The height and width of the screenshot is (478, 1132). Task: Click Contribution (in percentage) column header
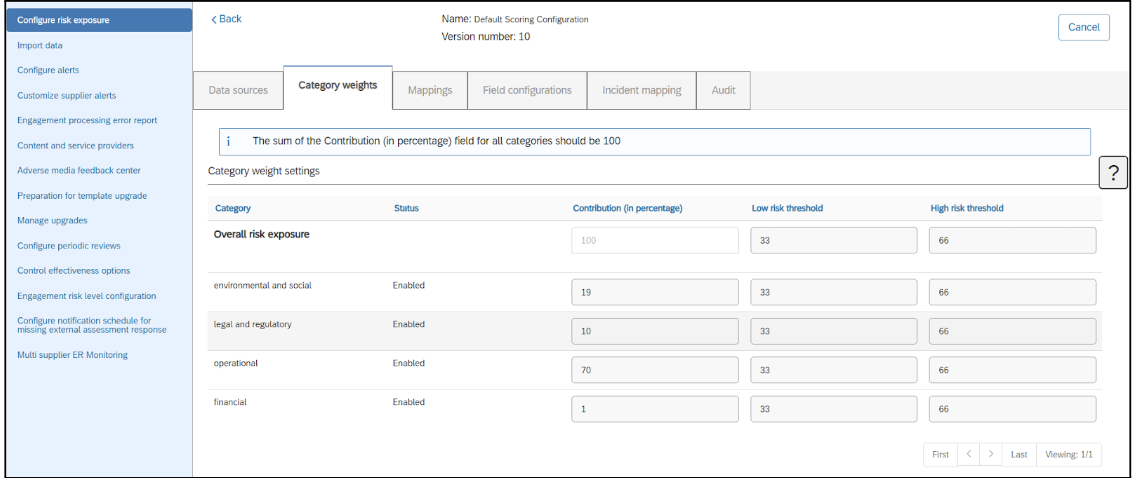point(627,208)
